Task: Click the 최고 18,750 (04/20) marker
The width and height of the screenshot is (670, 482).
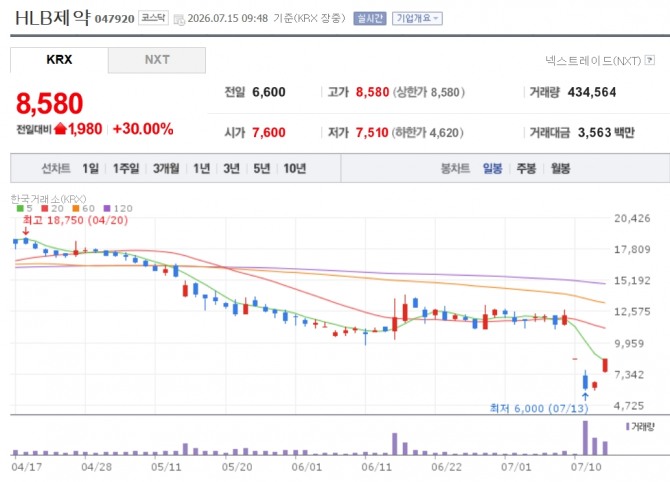Action: pos(75,220)
